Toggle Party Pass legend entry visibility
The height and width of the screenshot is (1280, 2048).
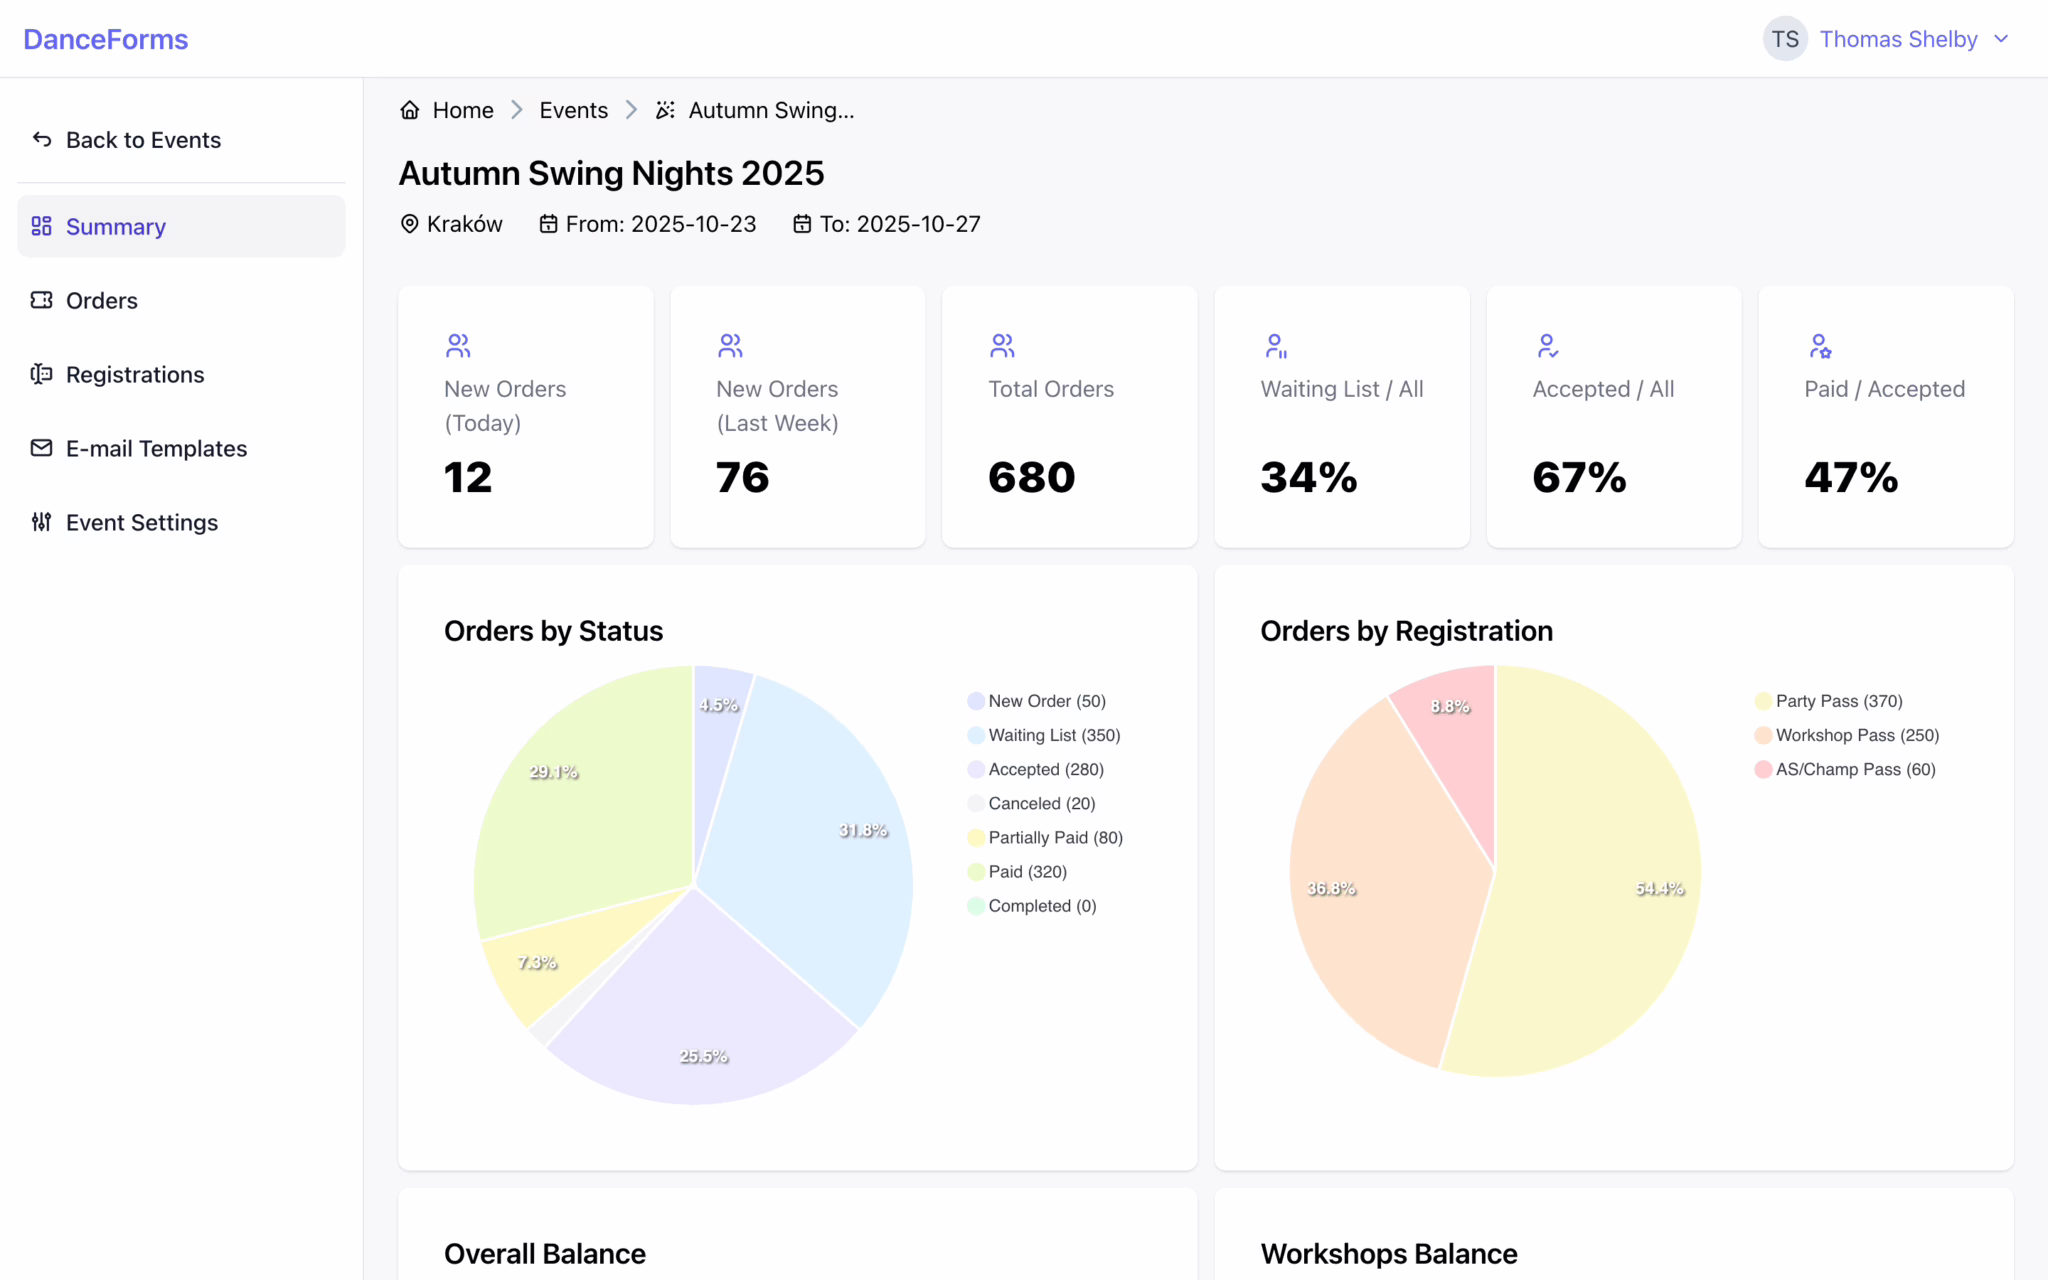pos(1838,701)
